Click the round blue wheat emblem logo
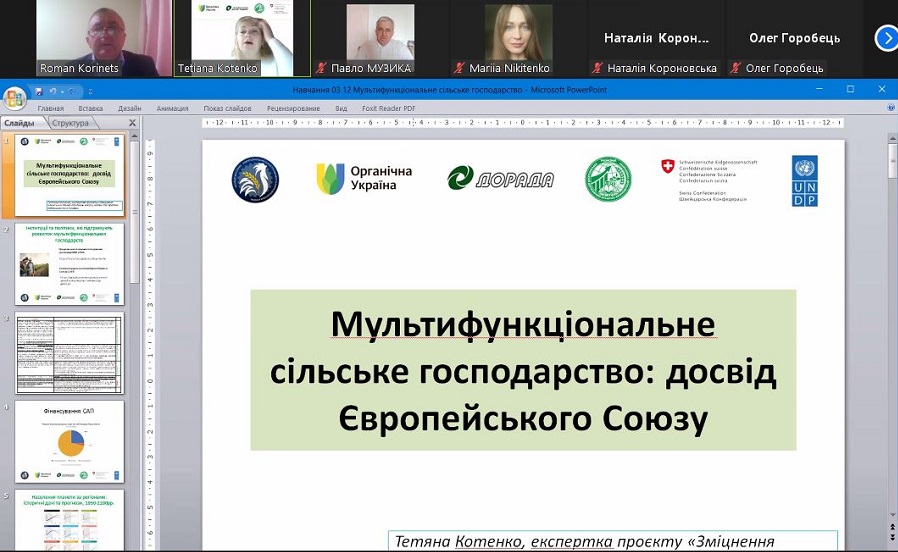 [x=255, y=179]
